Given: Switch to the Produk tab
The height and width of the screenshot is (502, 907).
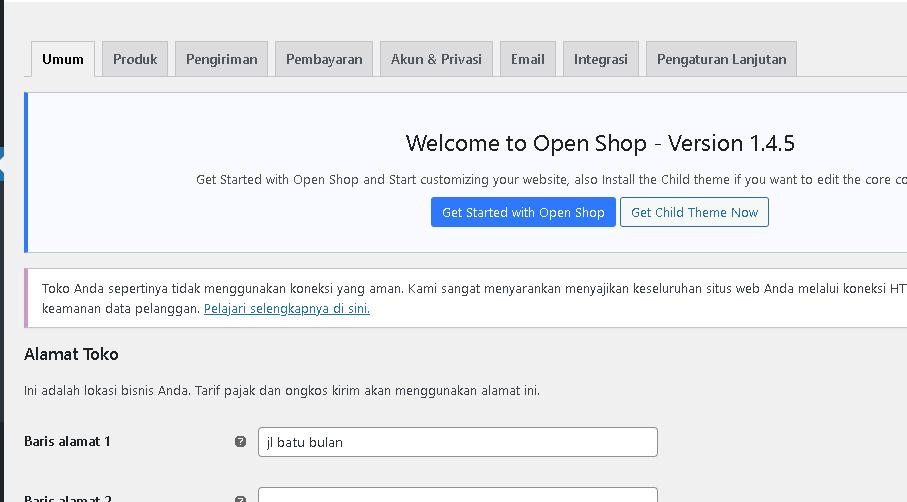Looking at the screenshot, I should (135, 59).
